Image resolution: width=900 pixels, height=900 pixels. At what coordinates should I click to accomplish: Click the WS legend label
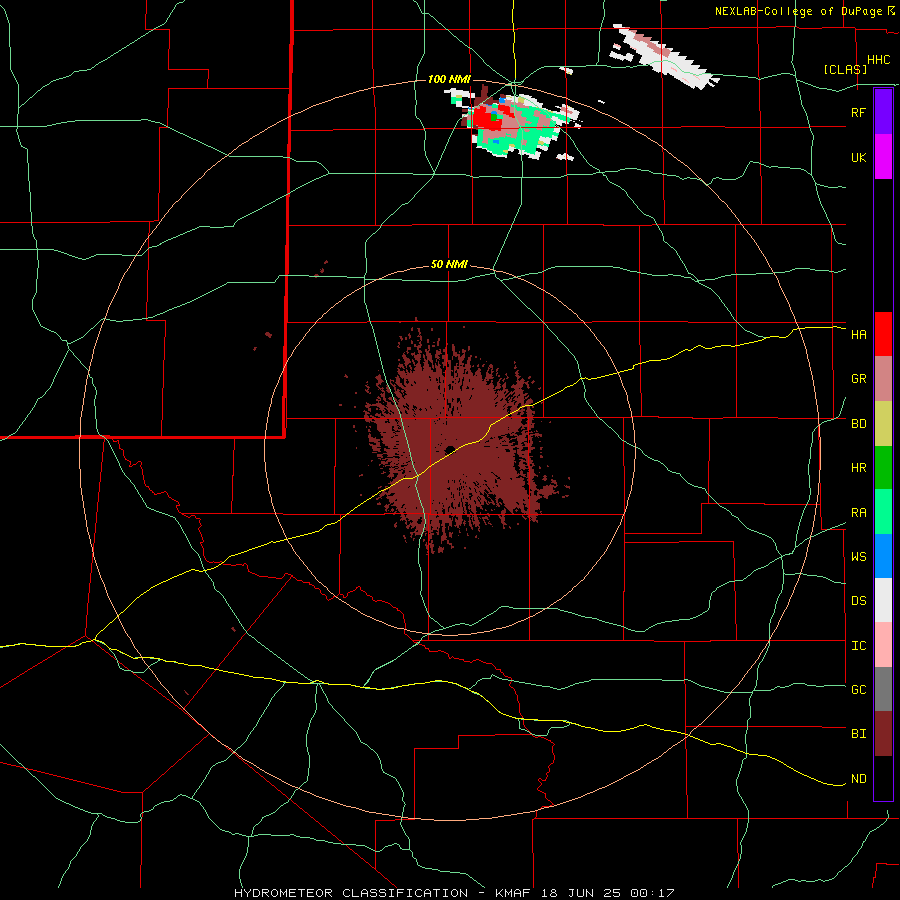point(858,557)
